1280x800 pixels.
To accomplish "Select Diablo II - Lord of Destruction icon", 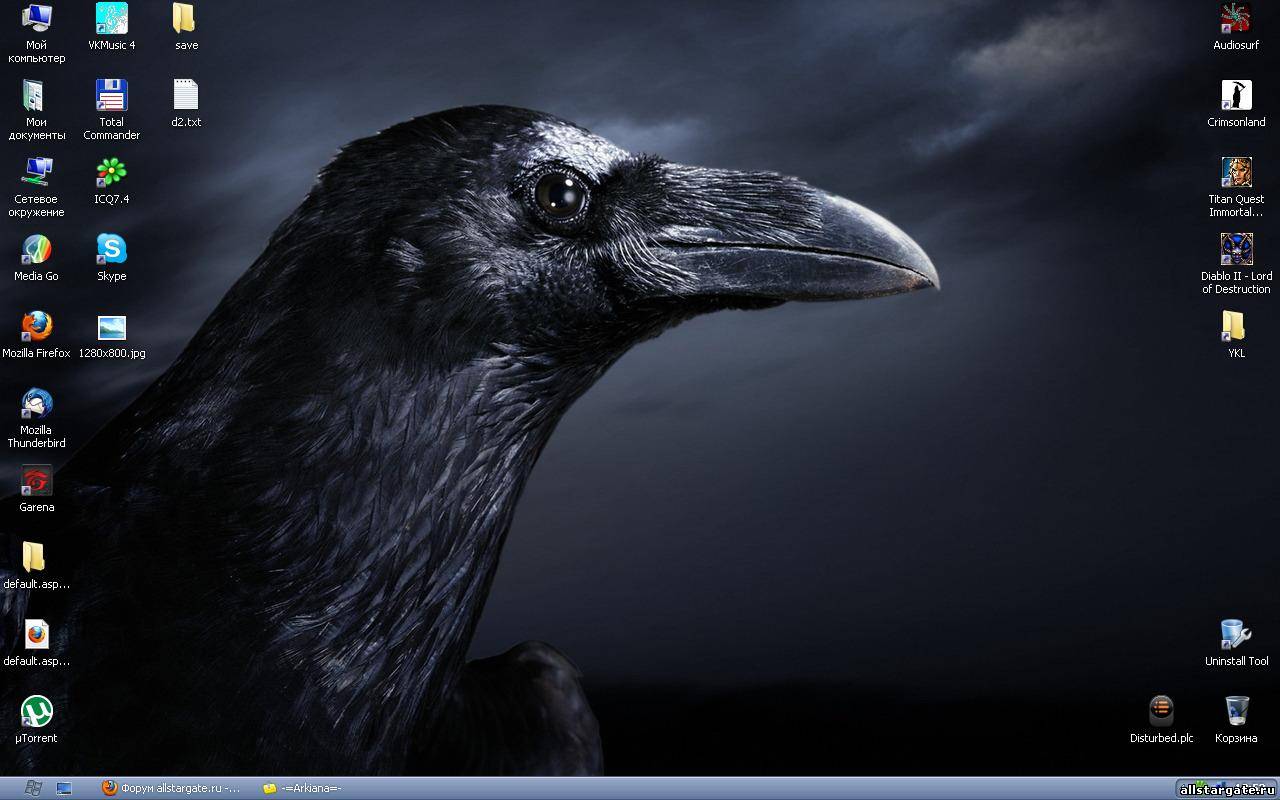I will (1236, 250).
